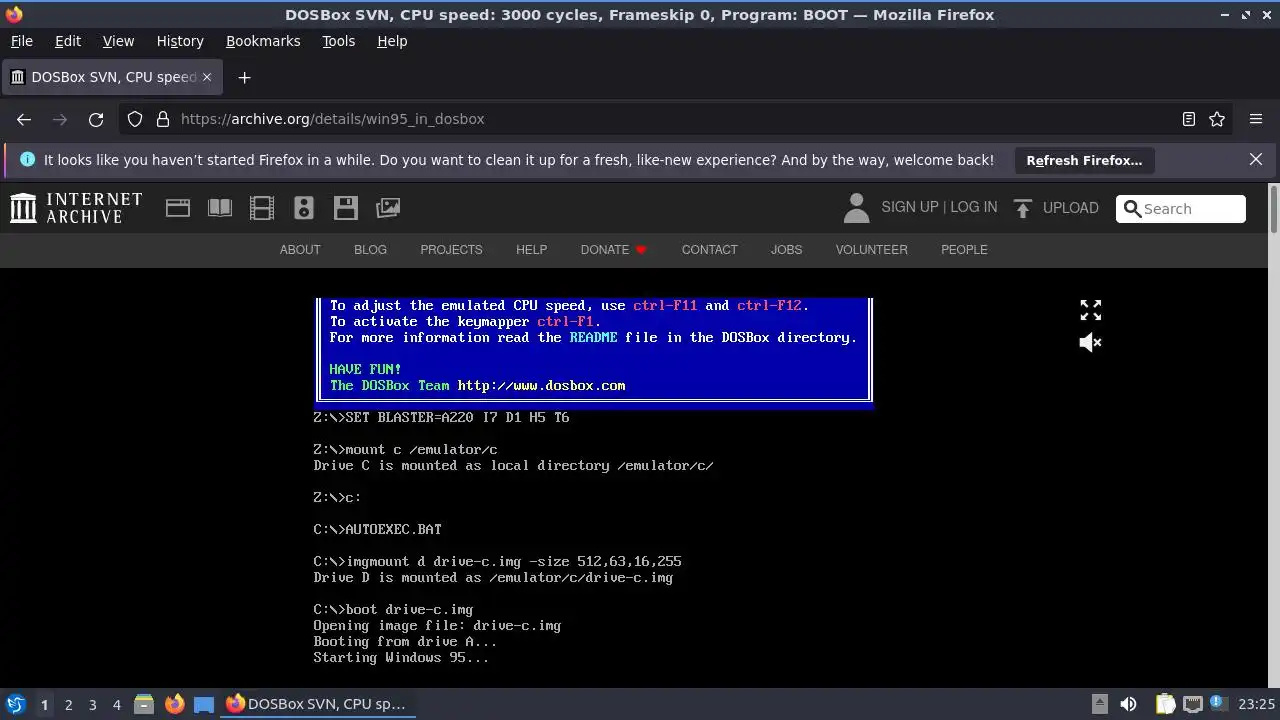The height and width of the screenshot is (720, 1280).
Task: Close the DOSBox SVN browser tab
Action: (x=207, y=77)
